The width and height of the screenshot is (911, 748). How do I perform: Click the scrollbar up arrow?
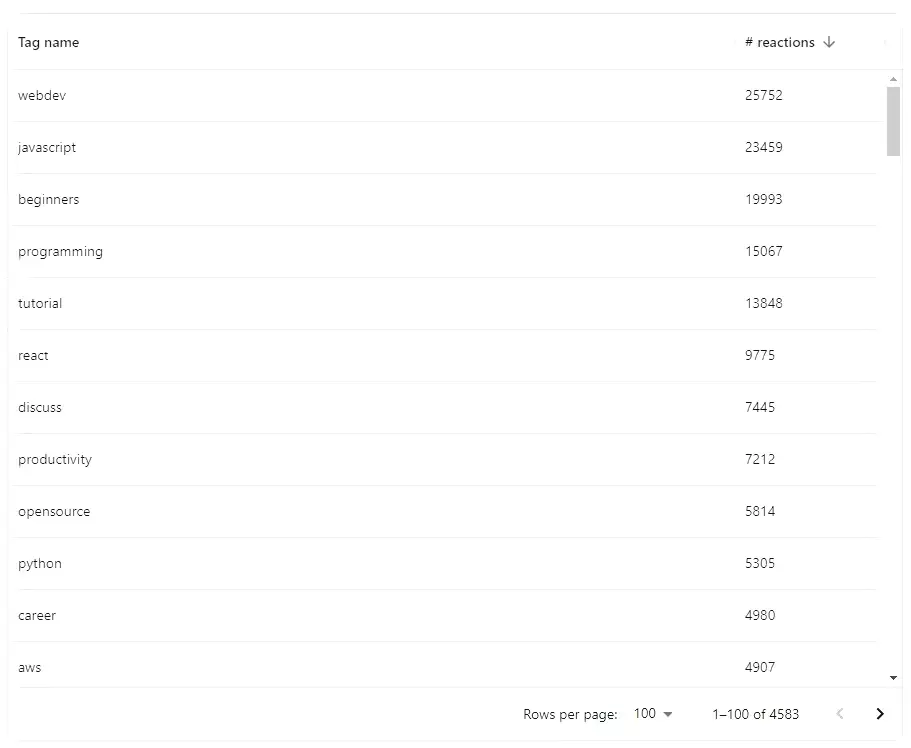pyautogui.click(x=893, y=77)
